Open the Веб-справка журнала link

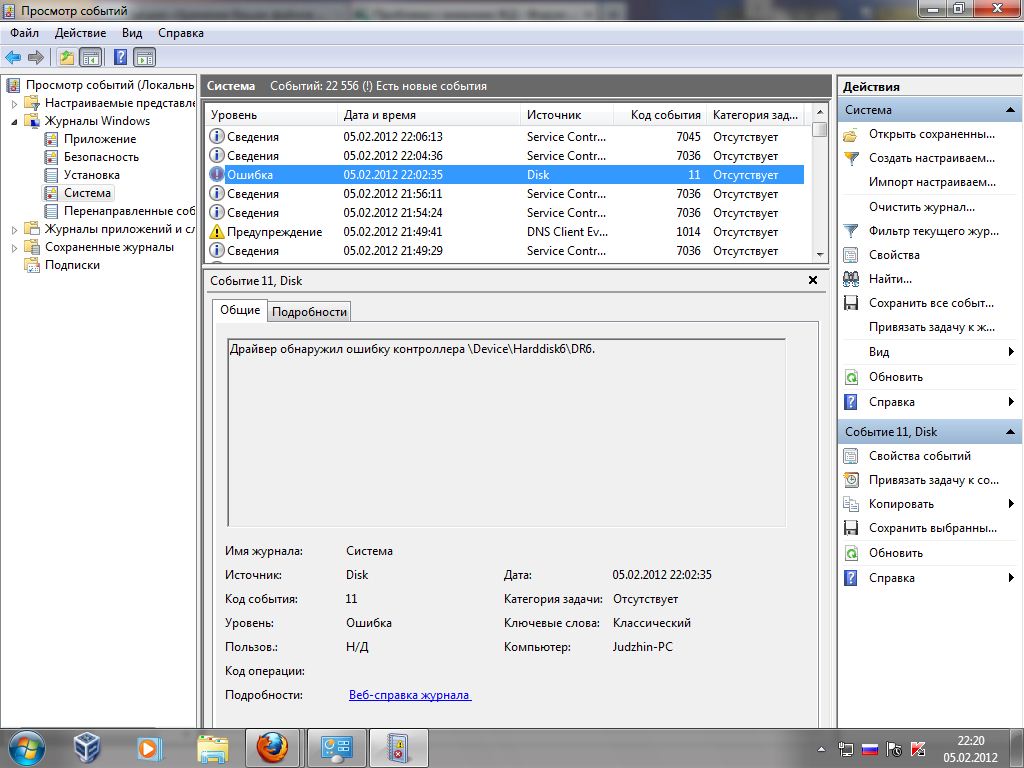(x=409, y=695)
